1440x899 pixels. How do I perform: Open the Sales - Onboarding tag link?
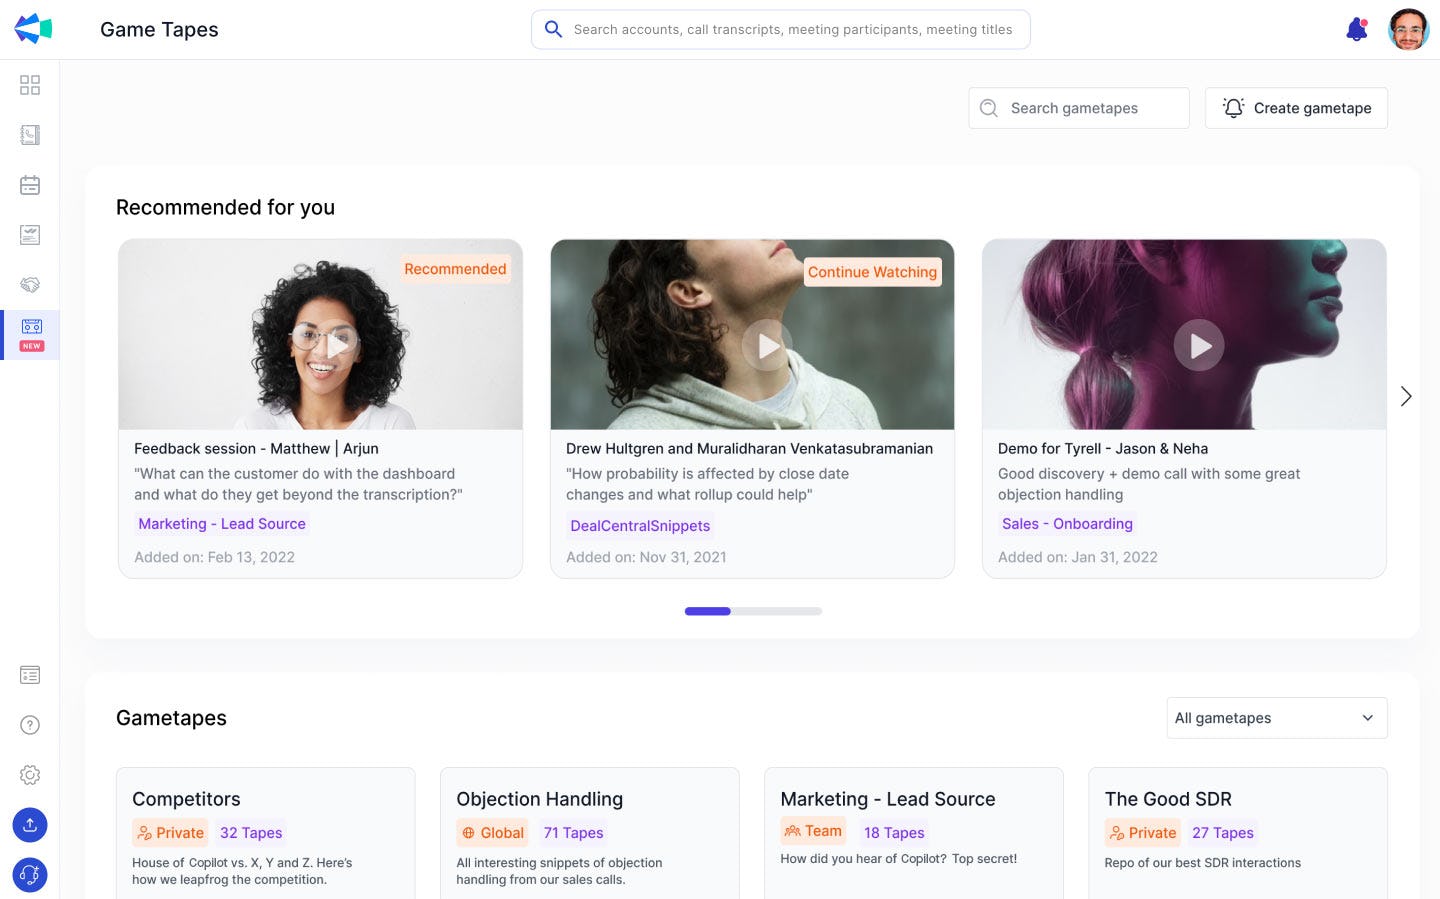click(1067, 524)
